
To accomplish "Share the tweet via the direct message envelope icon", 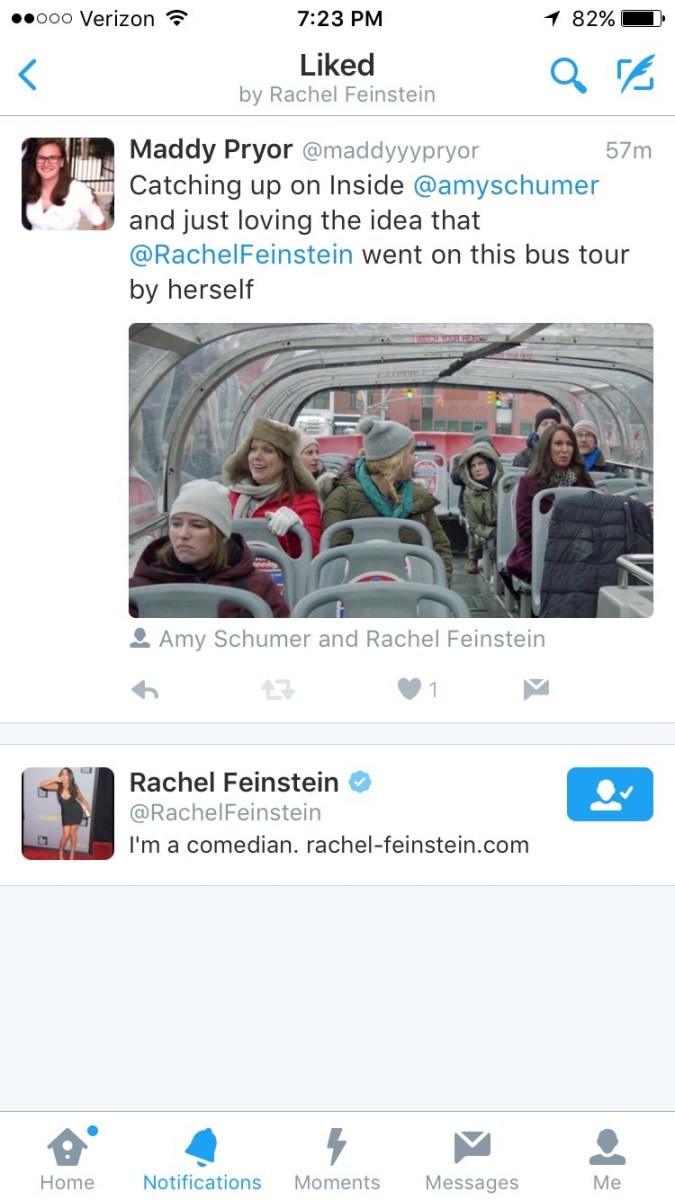I will click(x=536, y=689).
